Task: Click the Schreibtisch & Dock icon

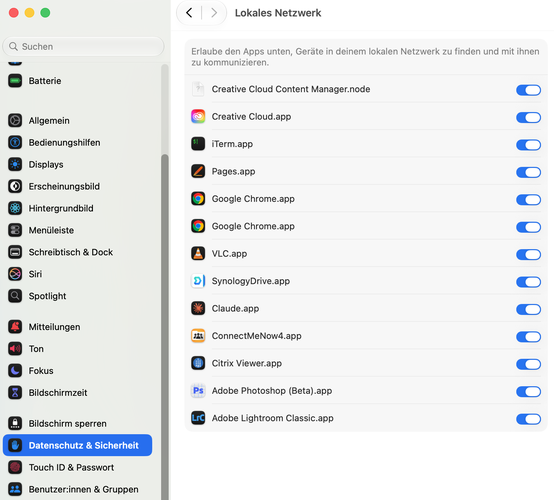Action: 15,252
